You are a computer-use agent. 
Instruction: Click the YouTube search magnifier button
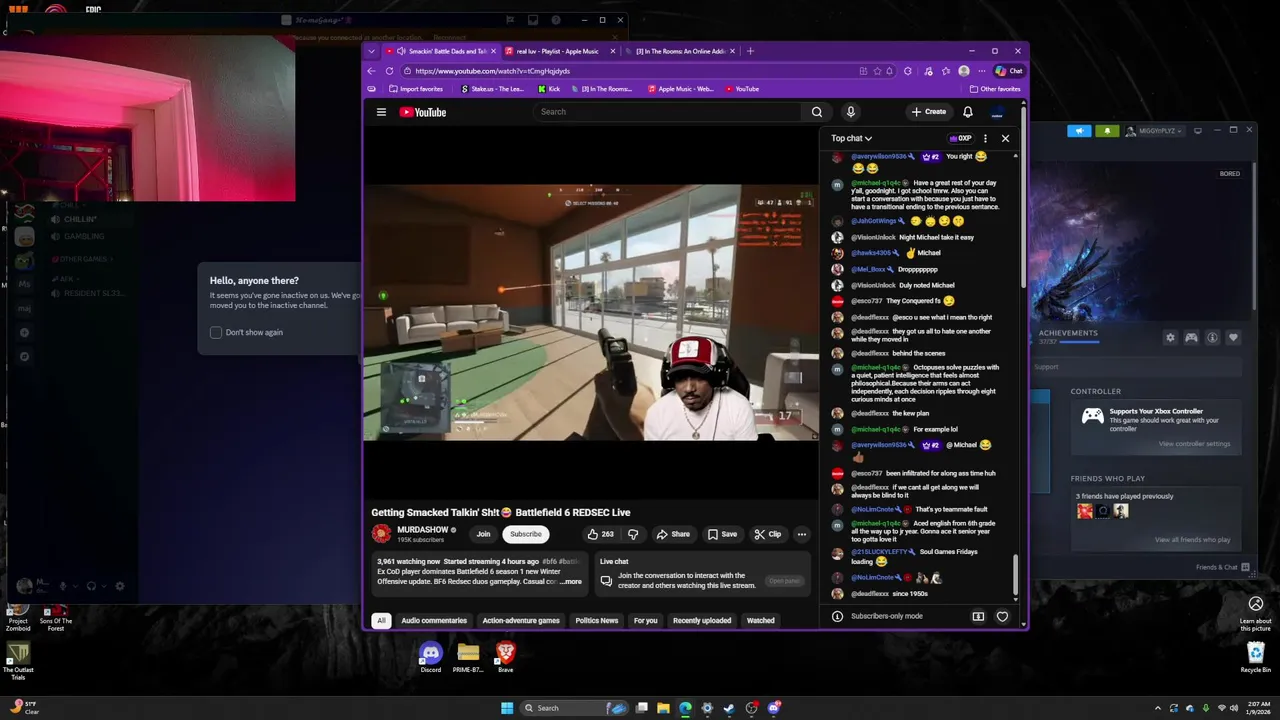tap(817, 112)
